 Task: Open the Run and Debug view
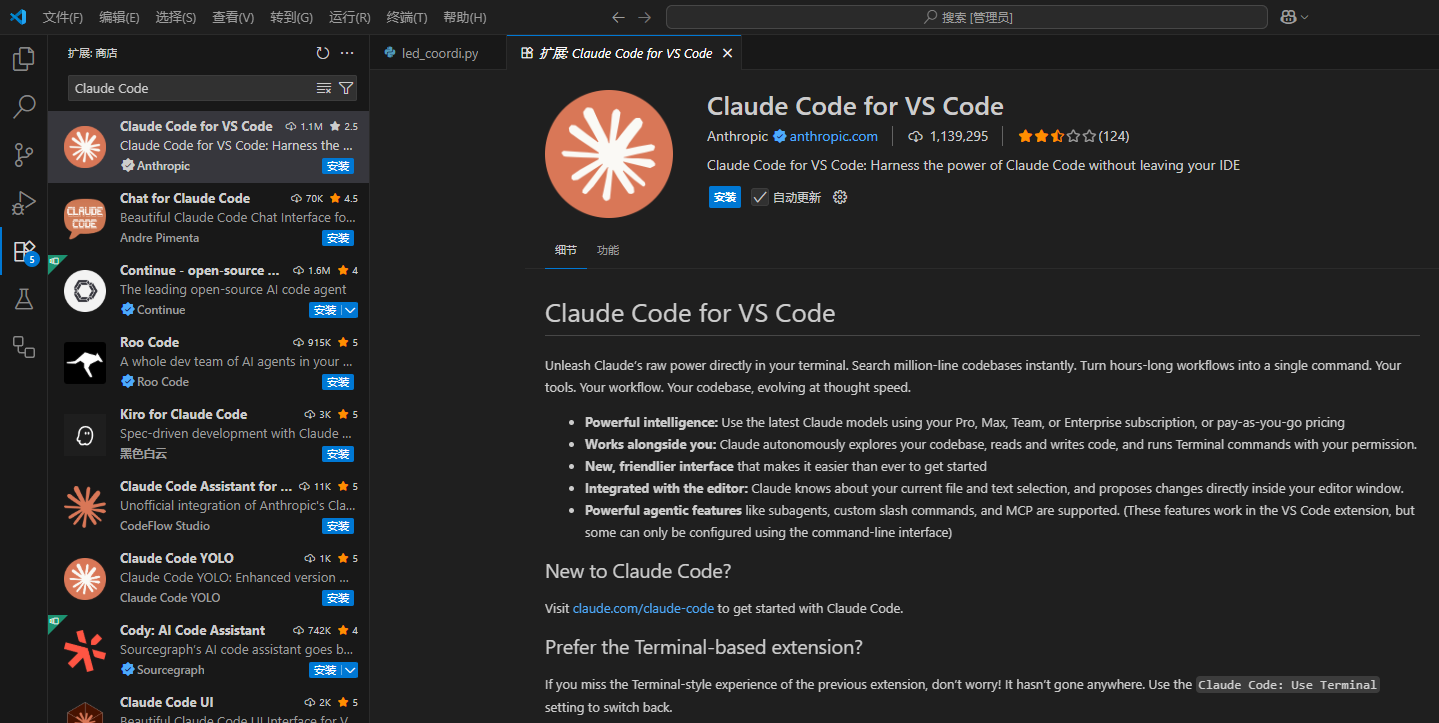click(24, 203)
